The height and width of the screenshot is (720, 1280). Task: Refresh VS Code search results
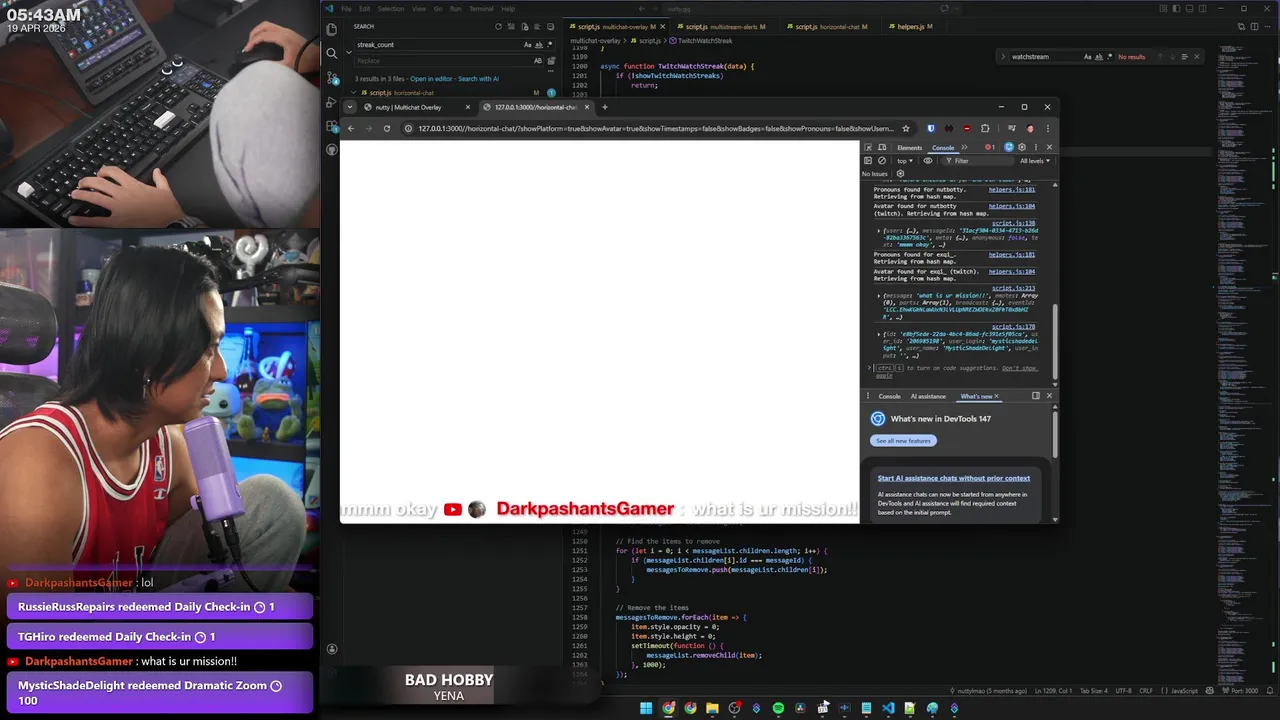(x=498, y=26)
